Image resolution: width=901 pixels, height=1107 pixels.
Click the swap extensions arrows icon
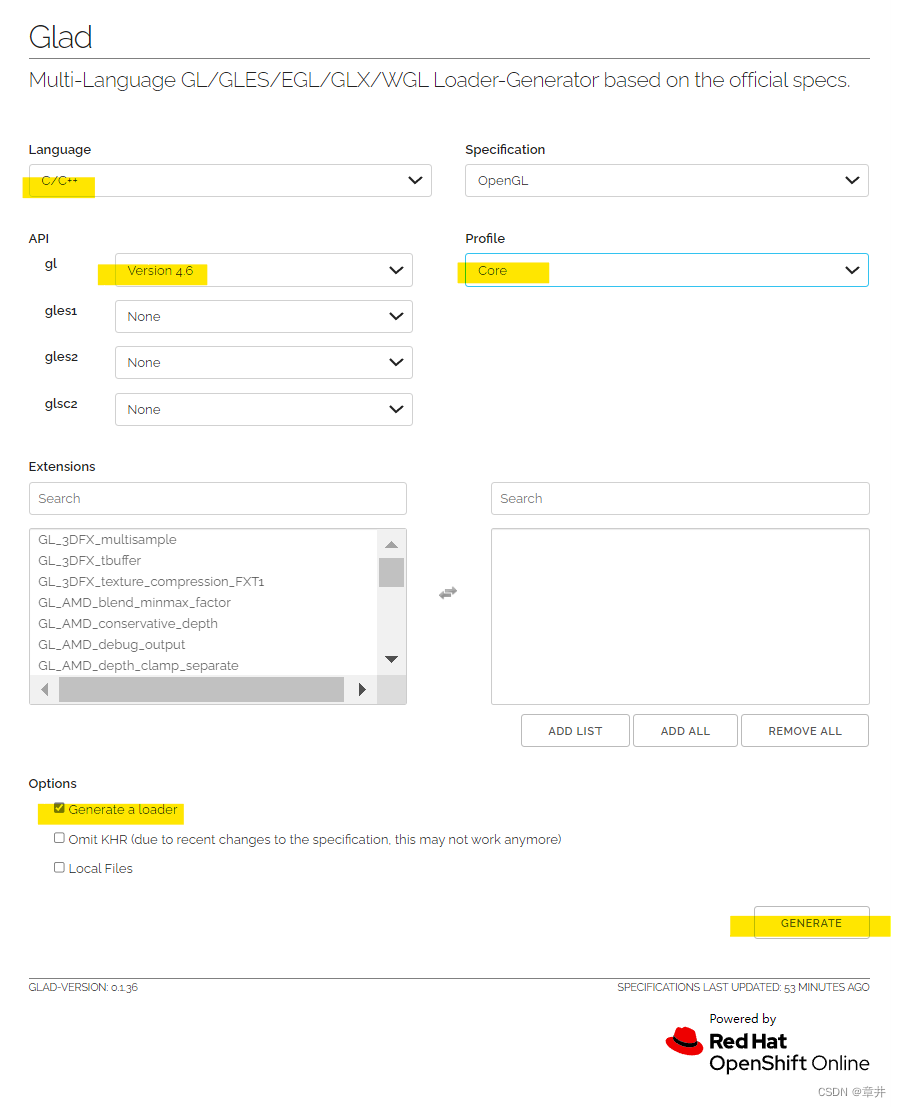[x=448, y=593]
